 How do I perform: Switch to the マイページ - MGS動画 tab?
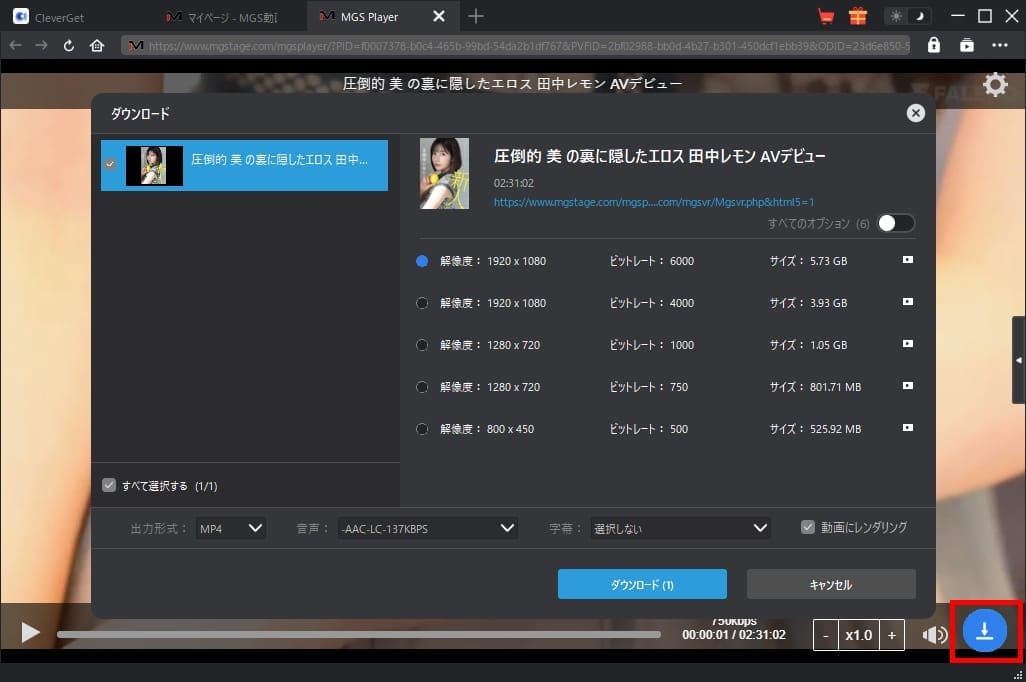[x=224, y=17]
